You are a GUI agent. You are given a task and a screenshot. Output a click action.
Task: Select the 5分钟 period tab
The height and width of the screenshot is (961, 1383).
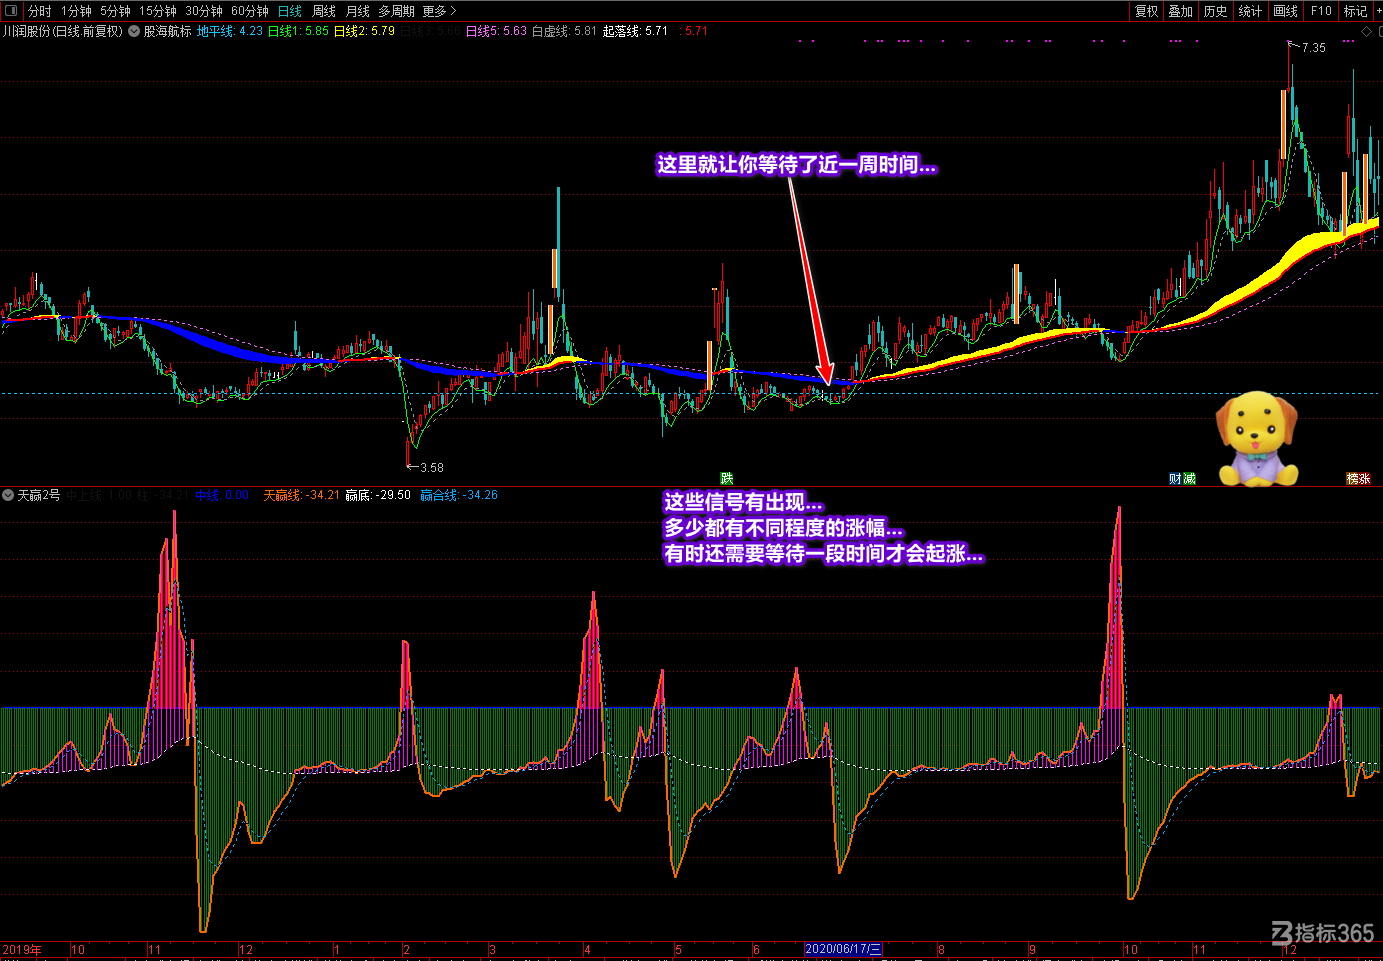(x=115, y=11)
